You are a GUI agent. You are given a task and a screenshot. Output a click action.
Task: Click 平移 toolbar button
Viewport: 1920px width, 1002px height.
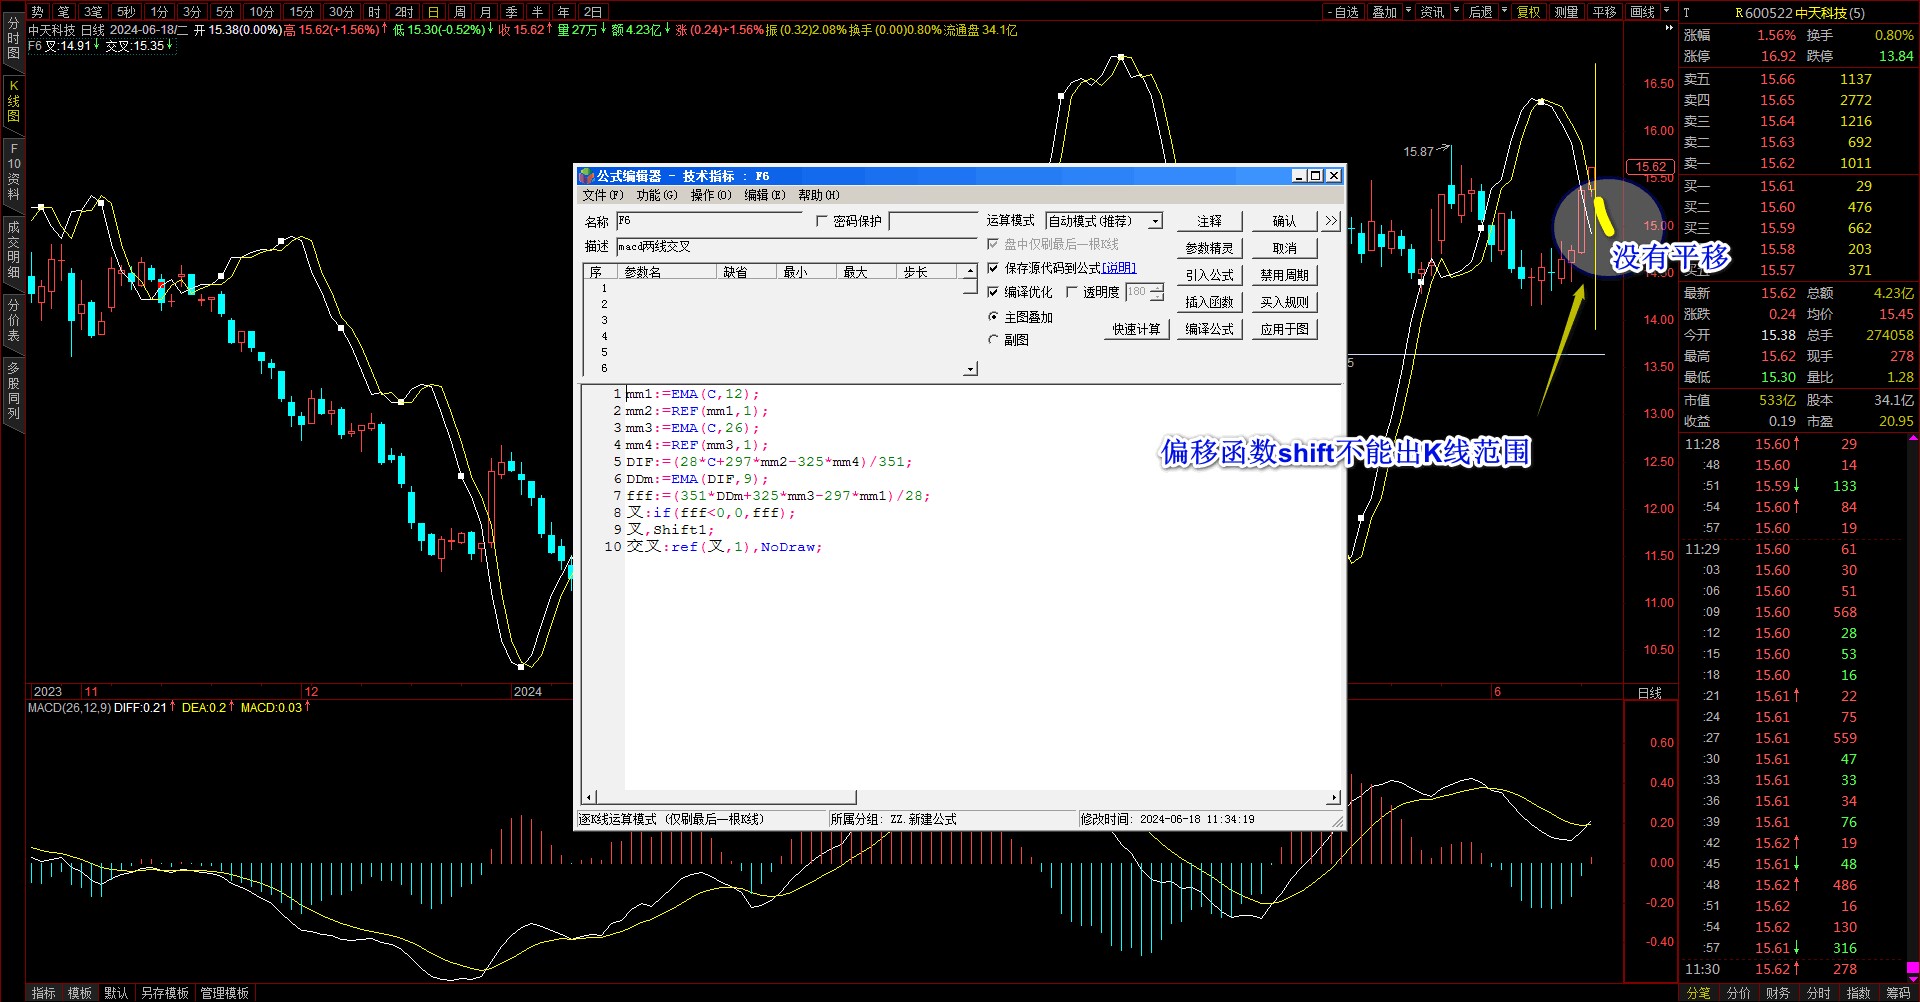1604,12
